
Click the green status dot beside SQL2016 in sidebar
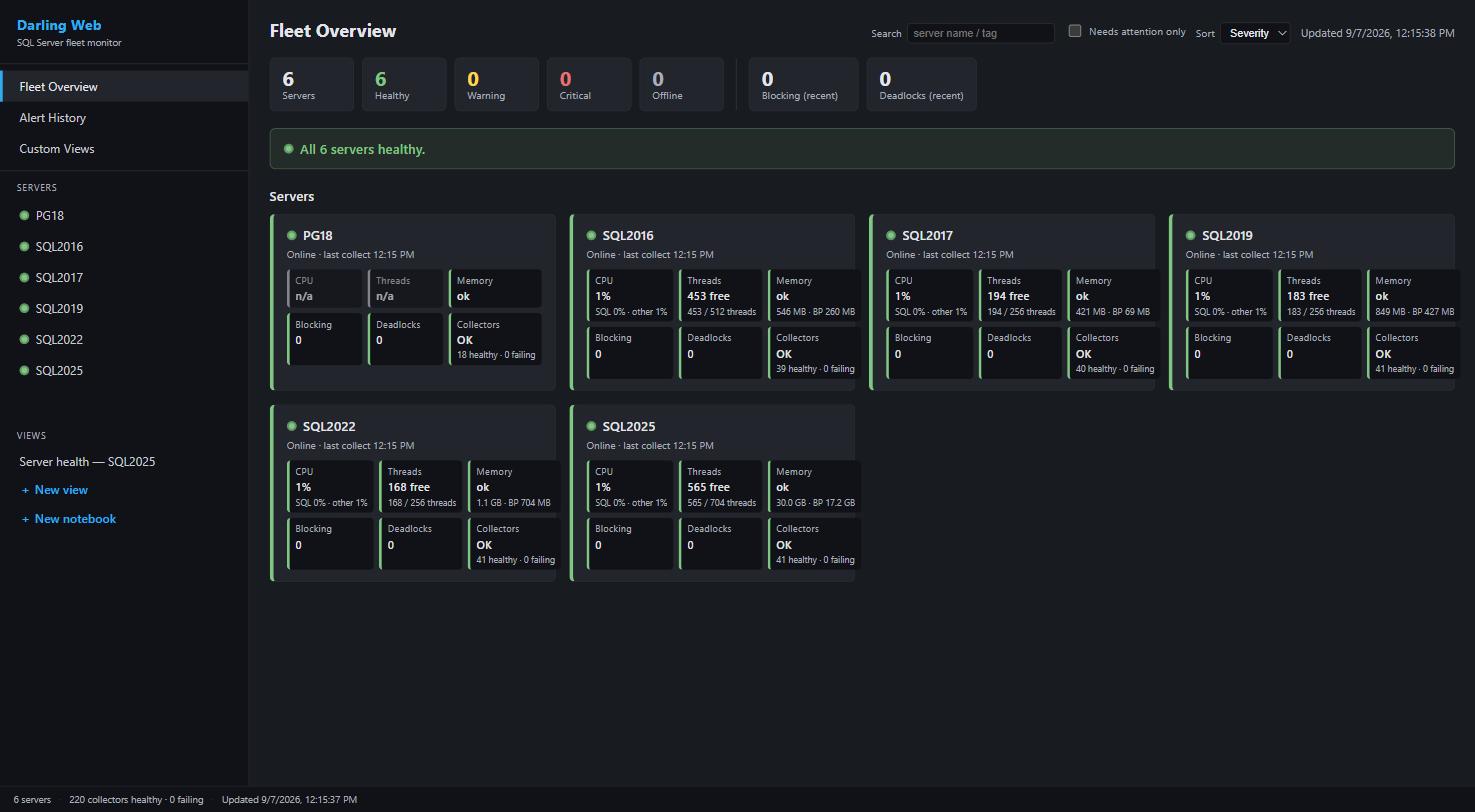pyautogui.click(x=24, y=246)
